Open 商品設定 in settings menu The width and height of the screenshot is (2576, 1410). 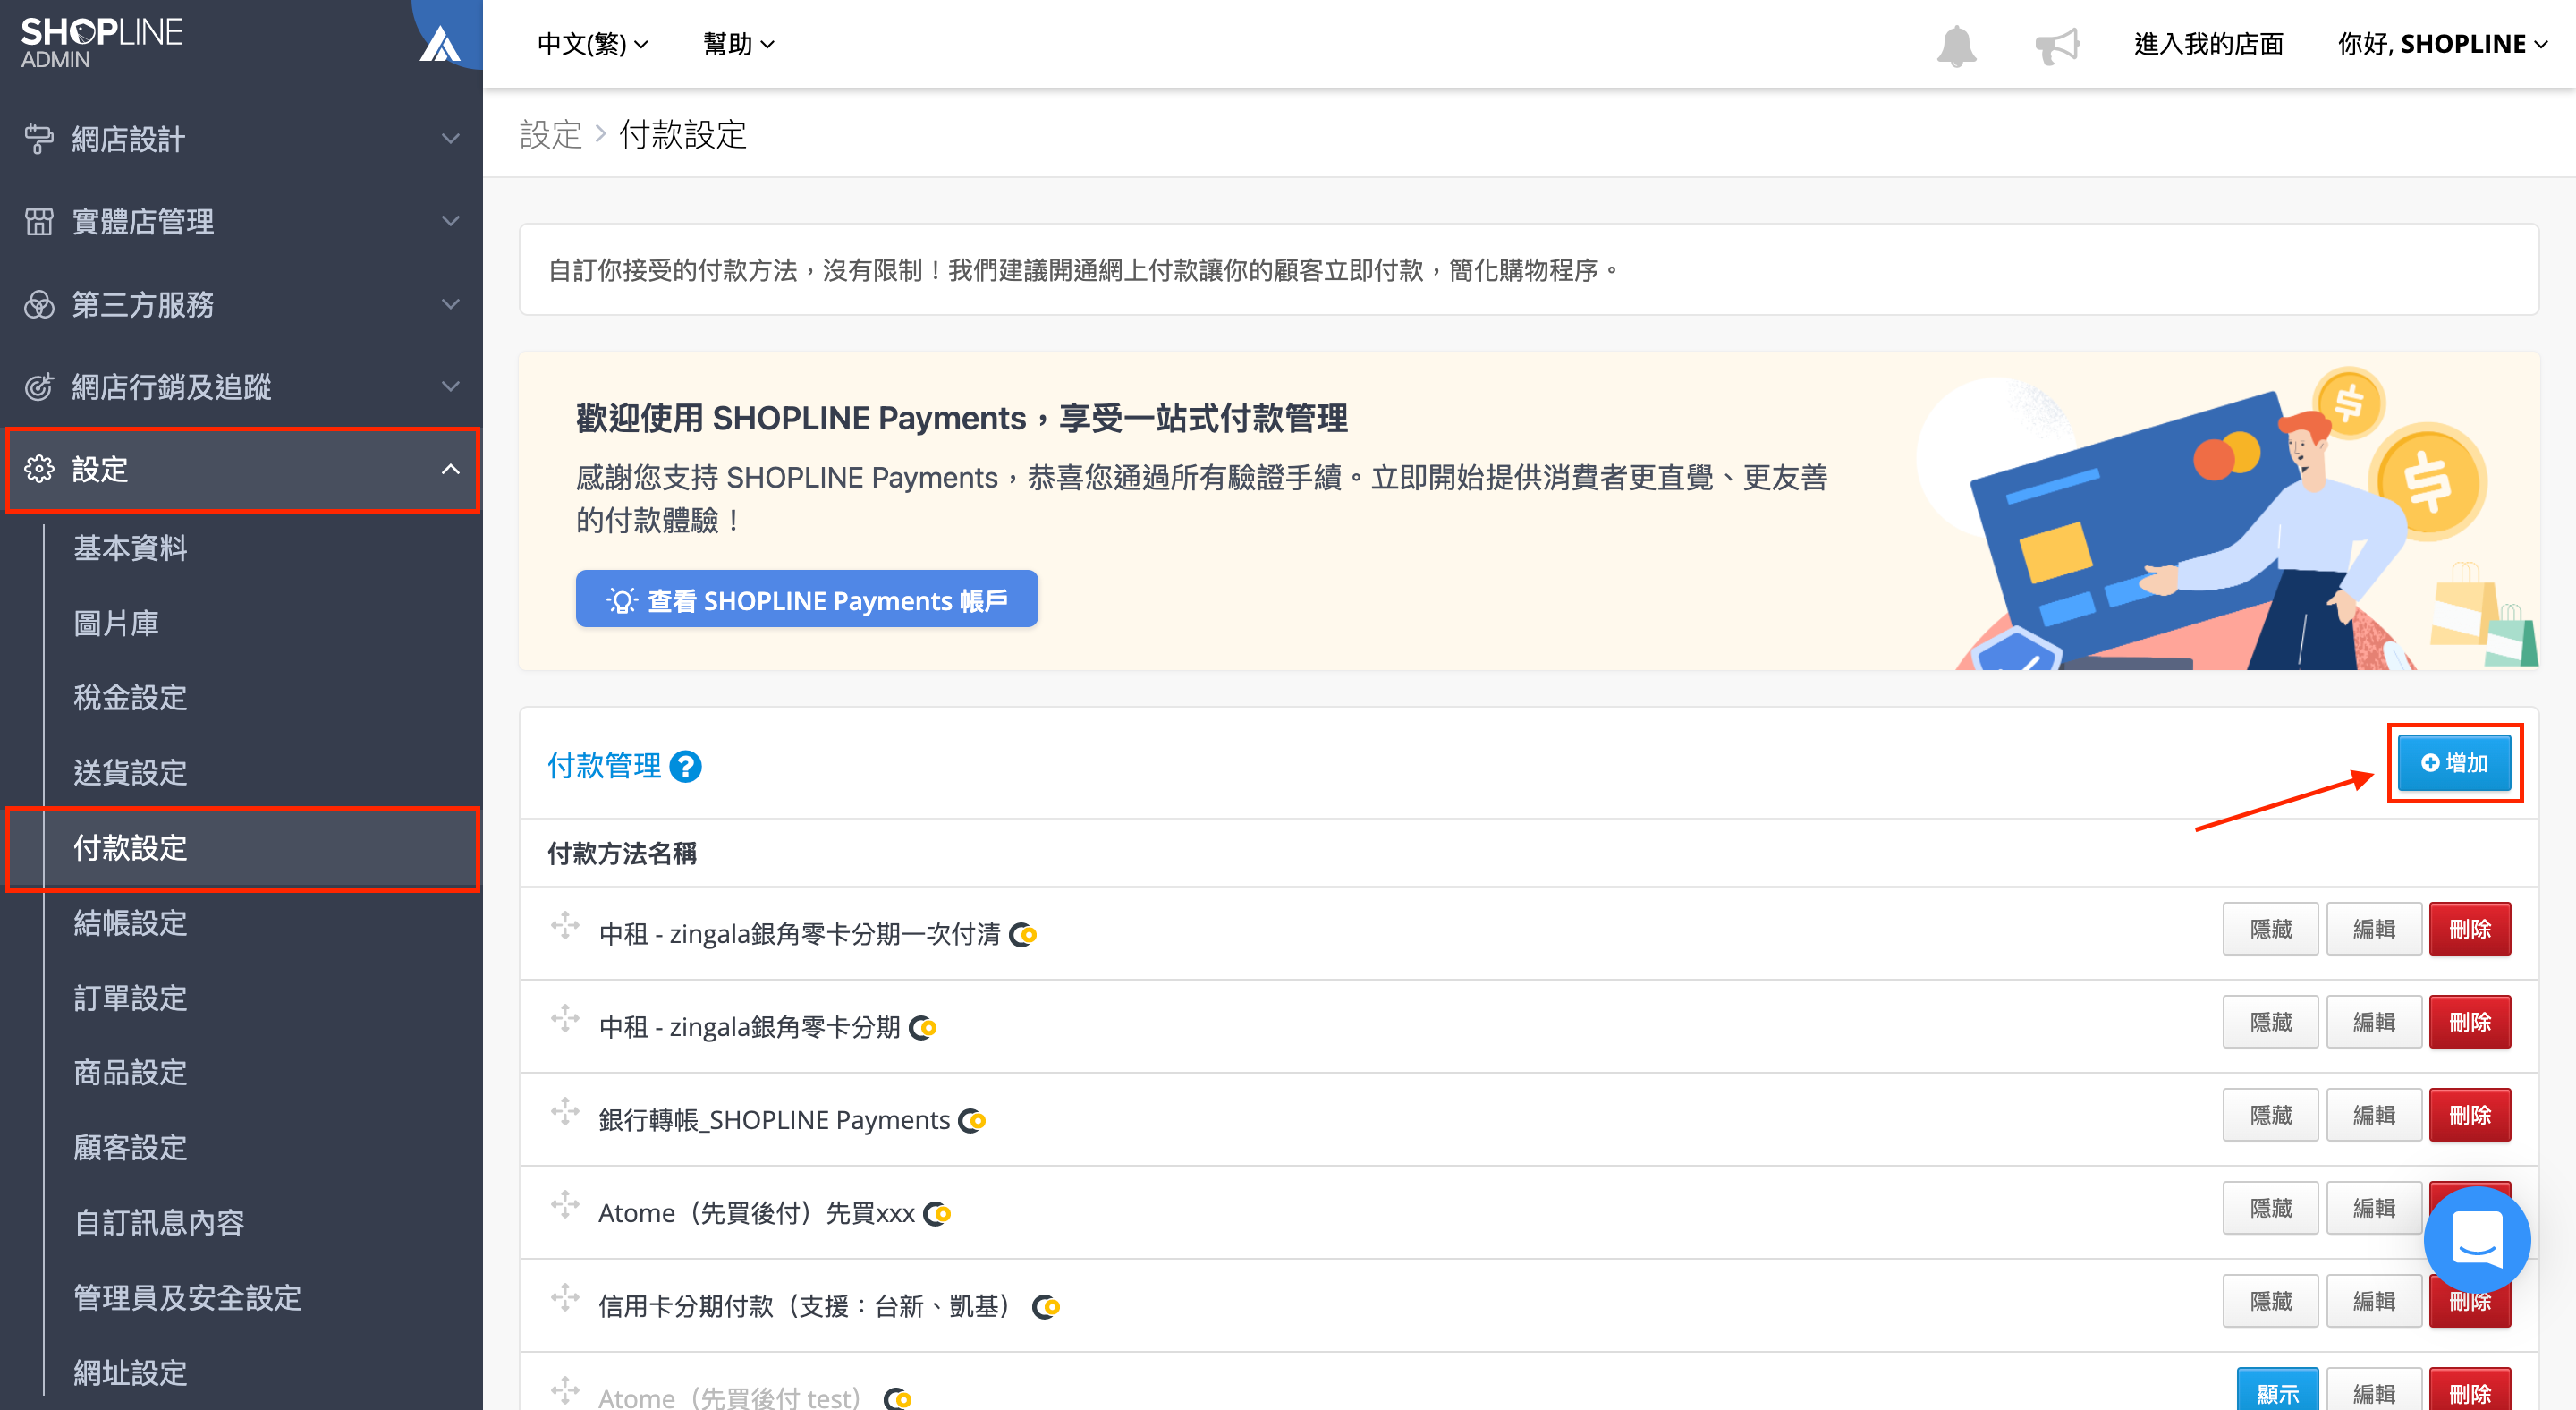tap(131, 1073)
